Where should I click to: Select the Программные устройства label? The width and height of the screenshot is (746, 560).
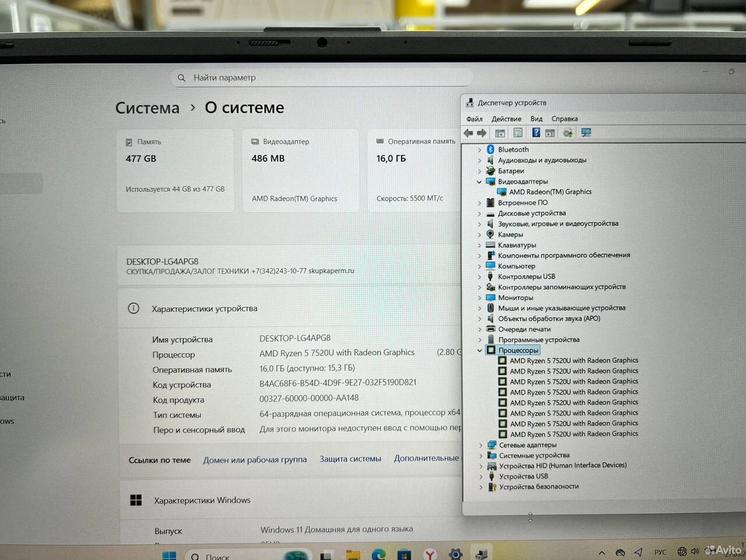[539, 339]
